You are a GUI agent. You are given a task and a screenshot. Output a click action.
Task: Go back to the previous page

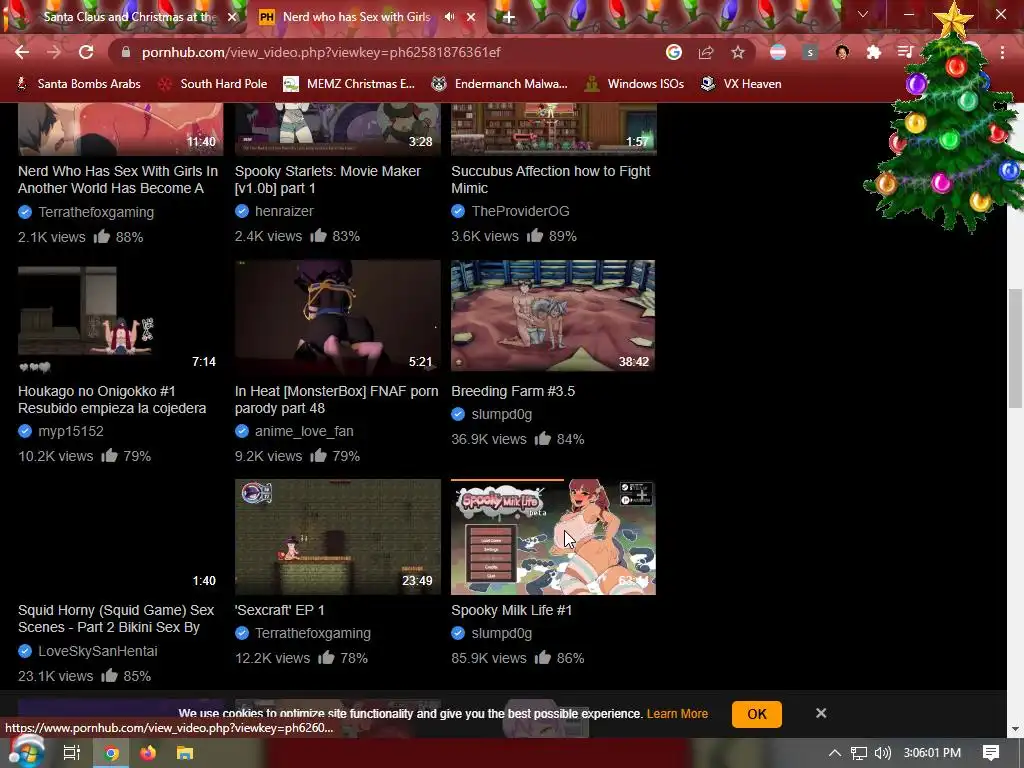(22, 52)
